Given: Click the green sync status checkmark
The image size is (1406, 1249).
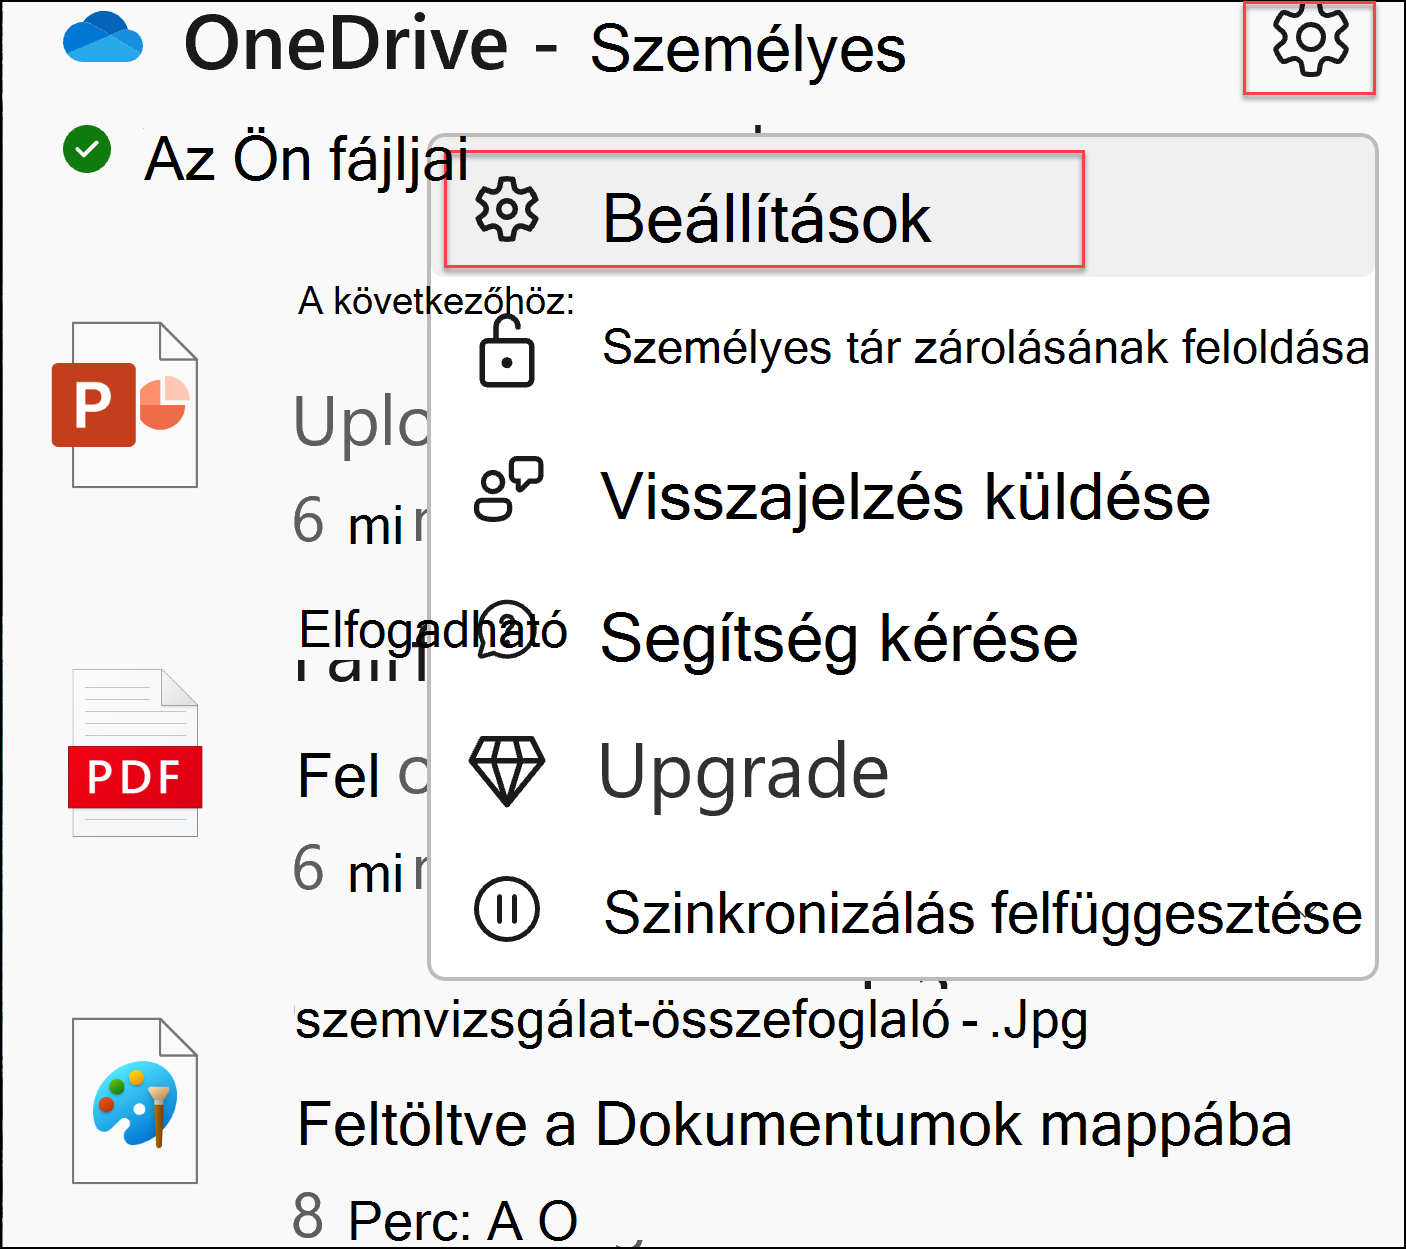Looking at the screenshot, I should click(87, 149).
